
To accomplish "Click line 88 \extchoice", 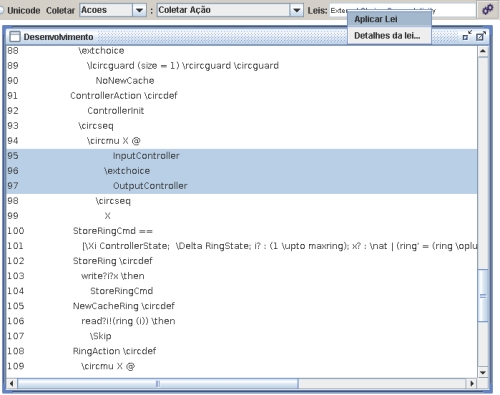I will [101, 51].
